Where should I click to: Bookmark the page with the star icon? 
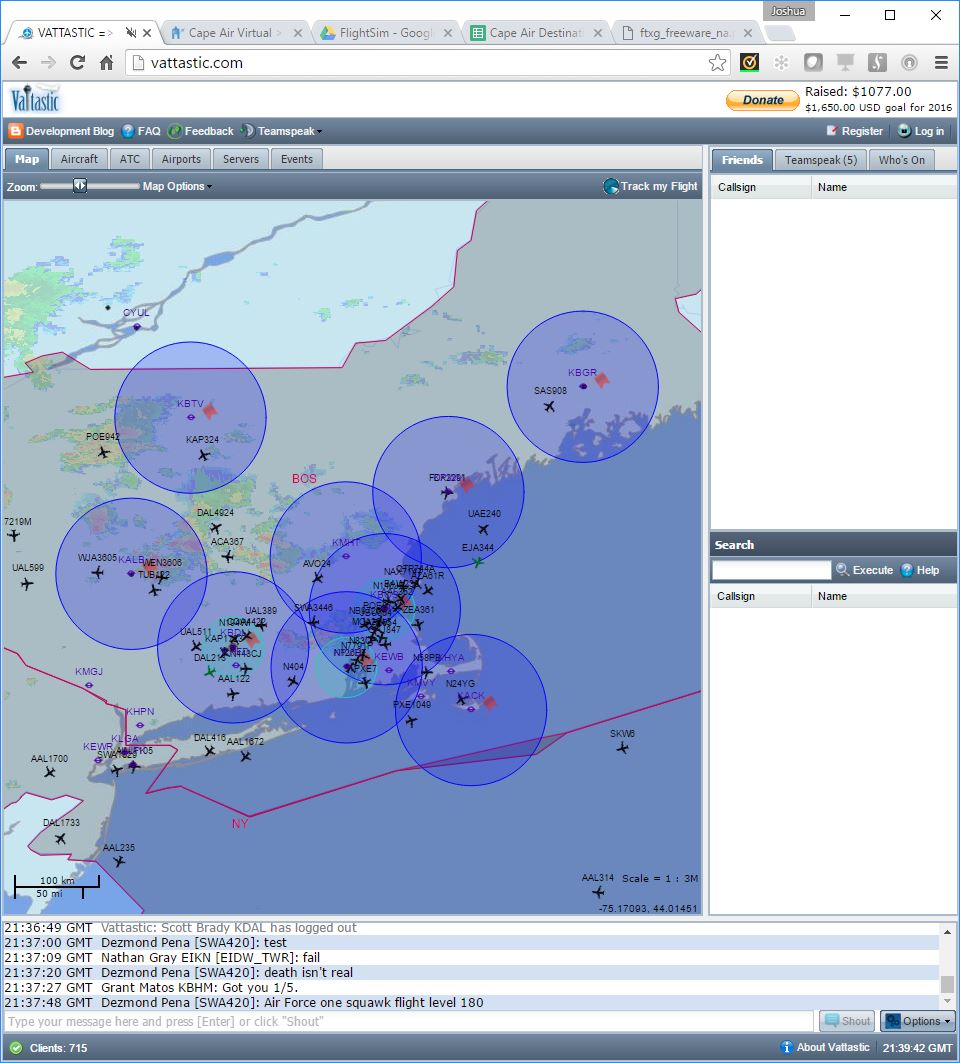click(717, 63)
